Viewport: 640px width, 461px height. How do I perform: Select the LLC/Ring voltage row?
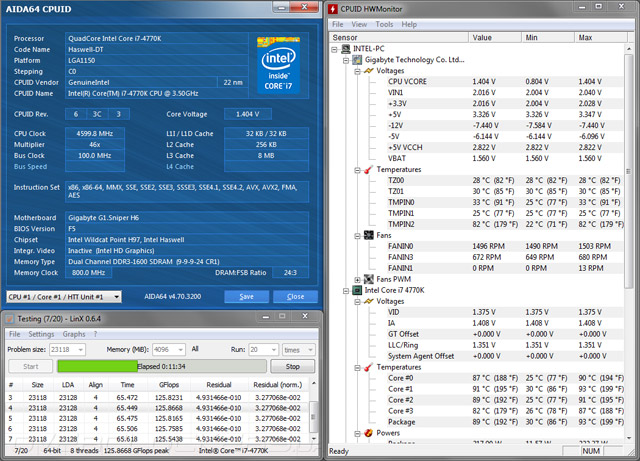[x=504, y=345]
